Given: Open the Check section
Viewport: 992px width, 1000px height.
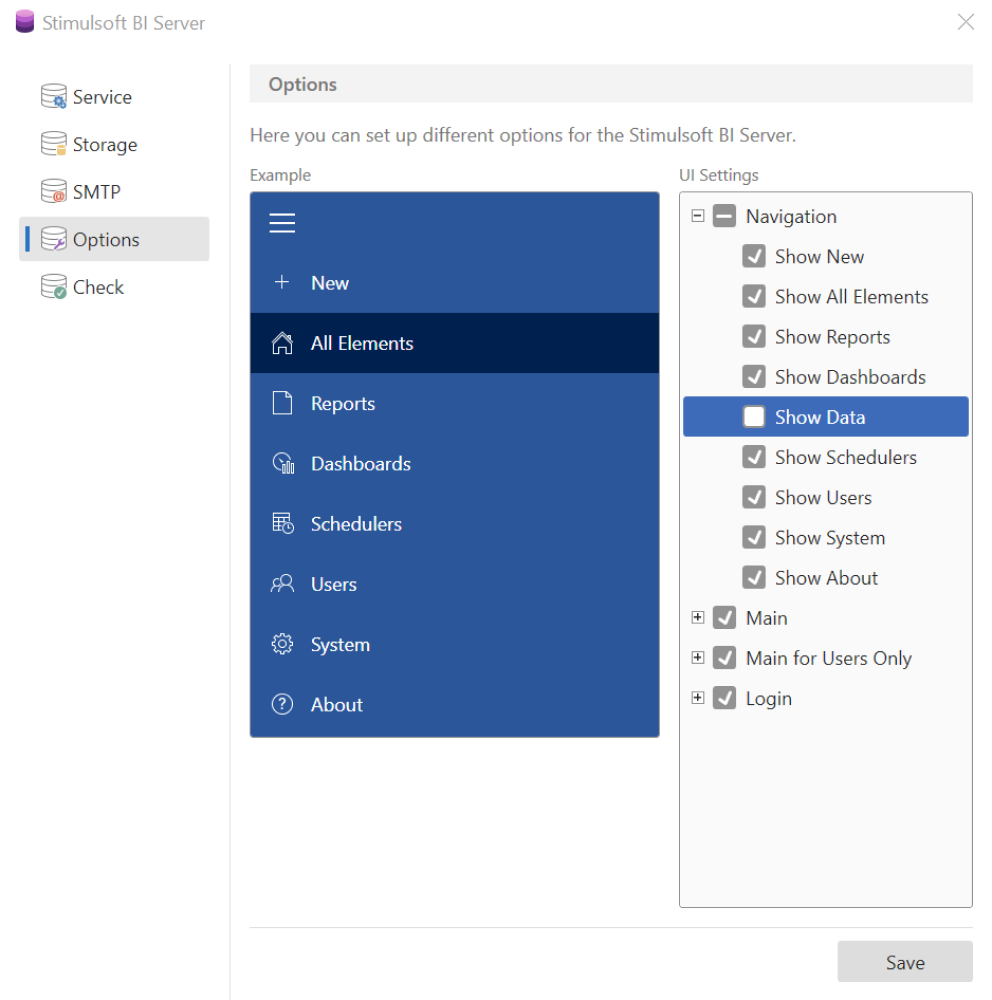Looking at the screenshot, I should (x=114, y=288).
